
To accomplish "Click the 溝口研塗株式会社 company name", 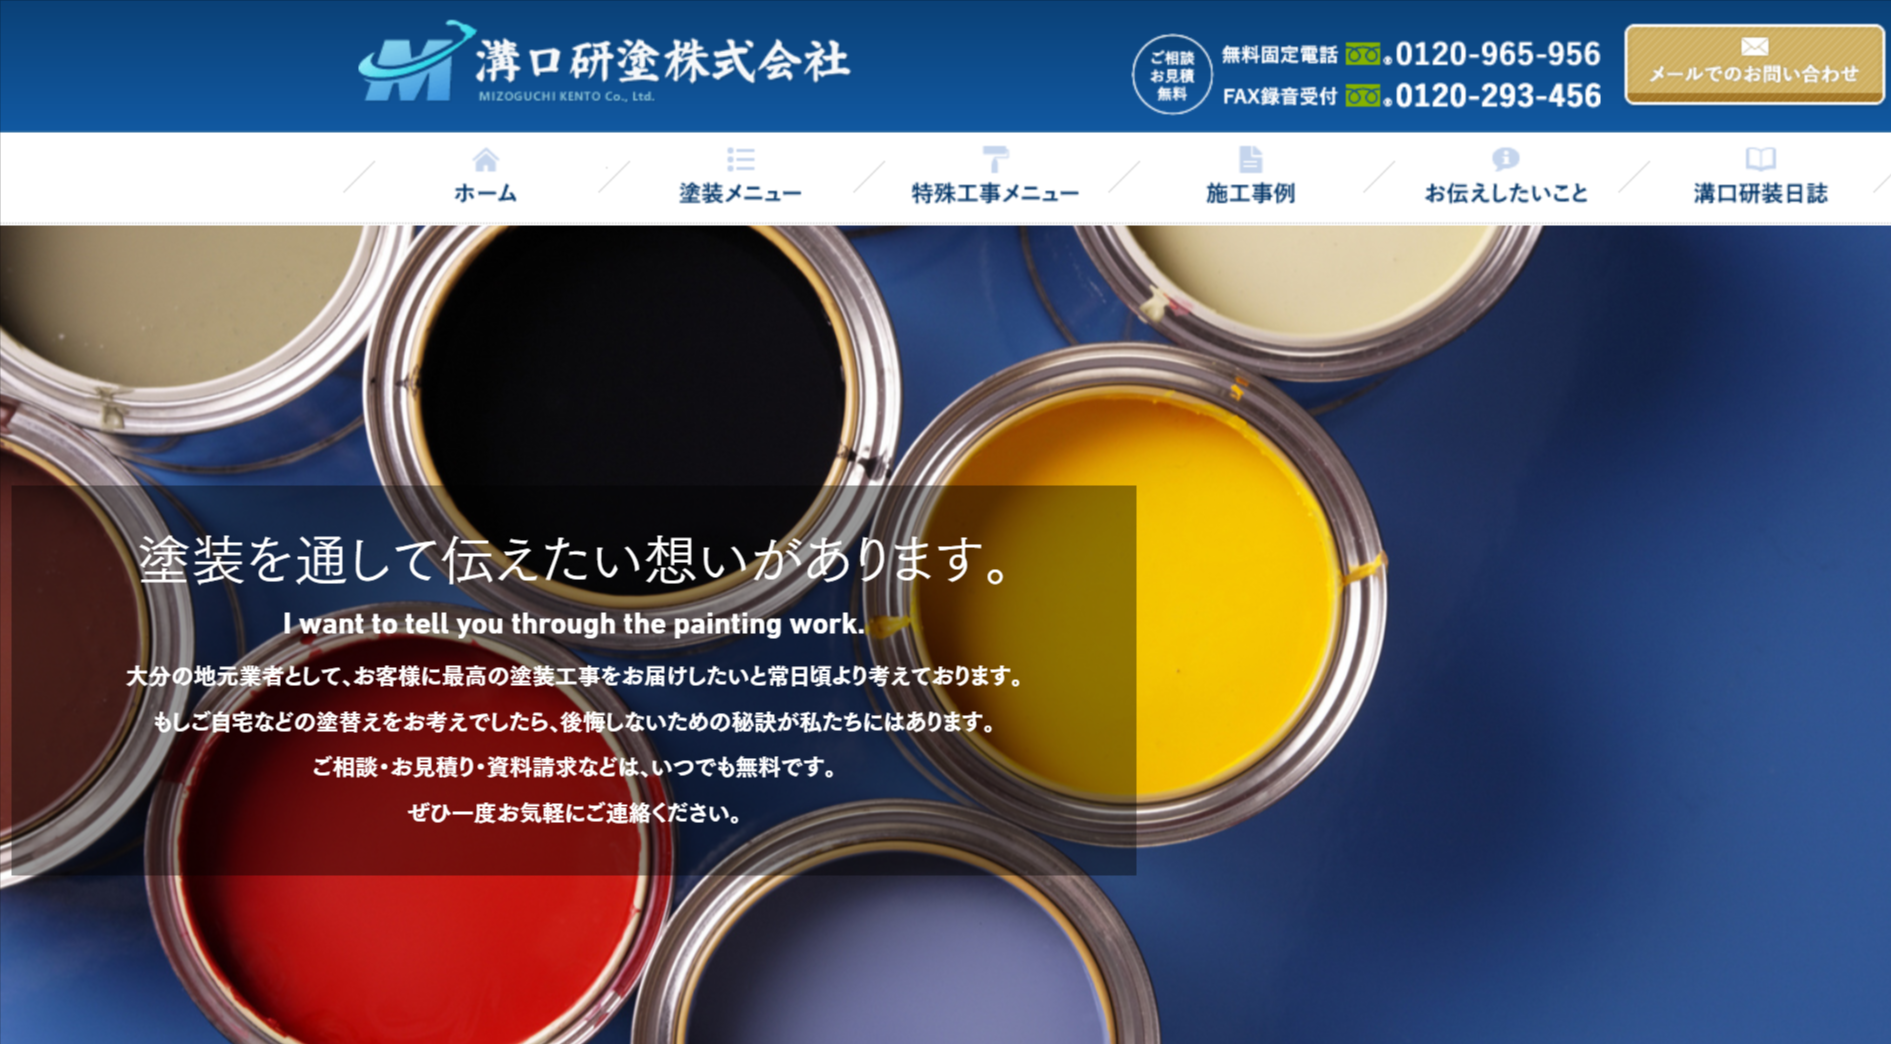I will (x=662, y=60).
